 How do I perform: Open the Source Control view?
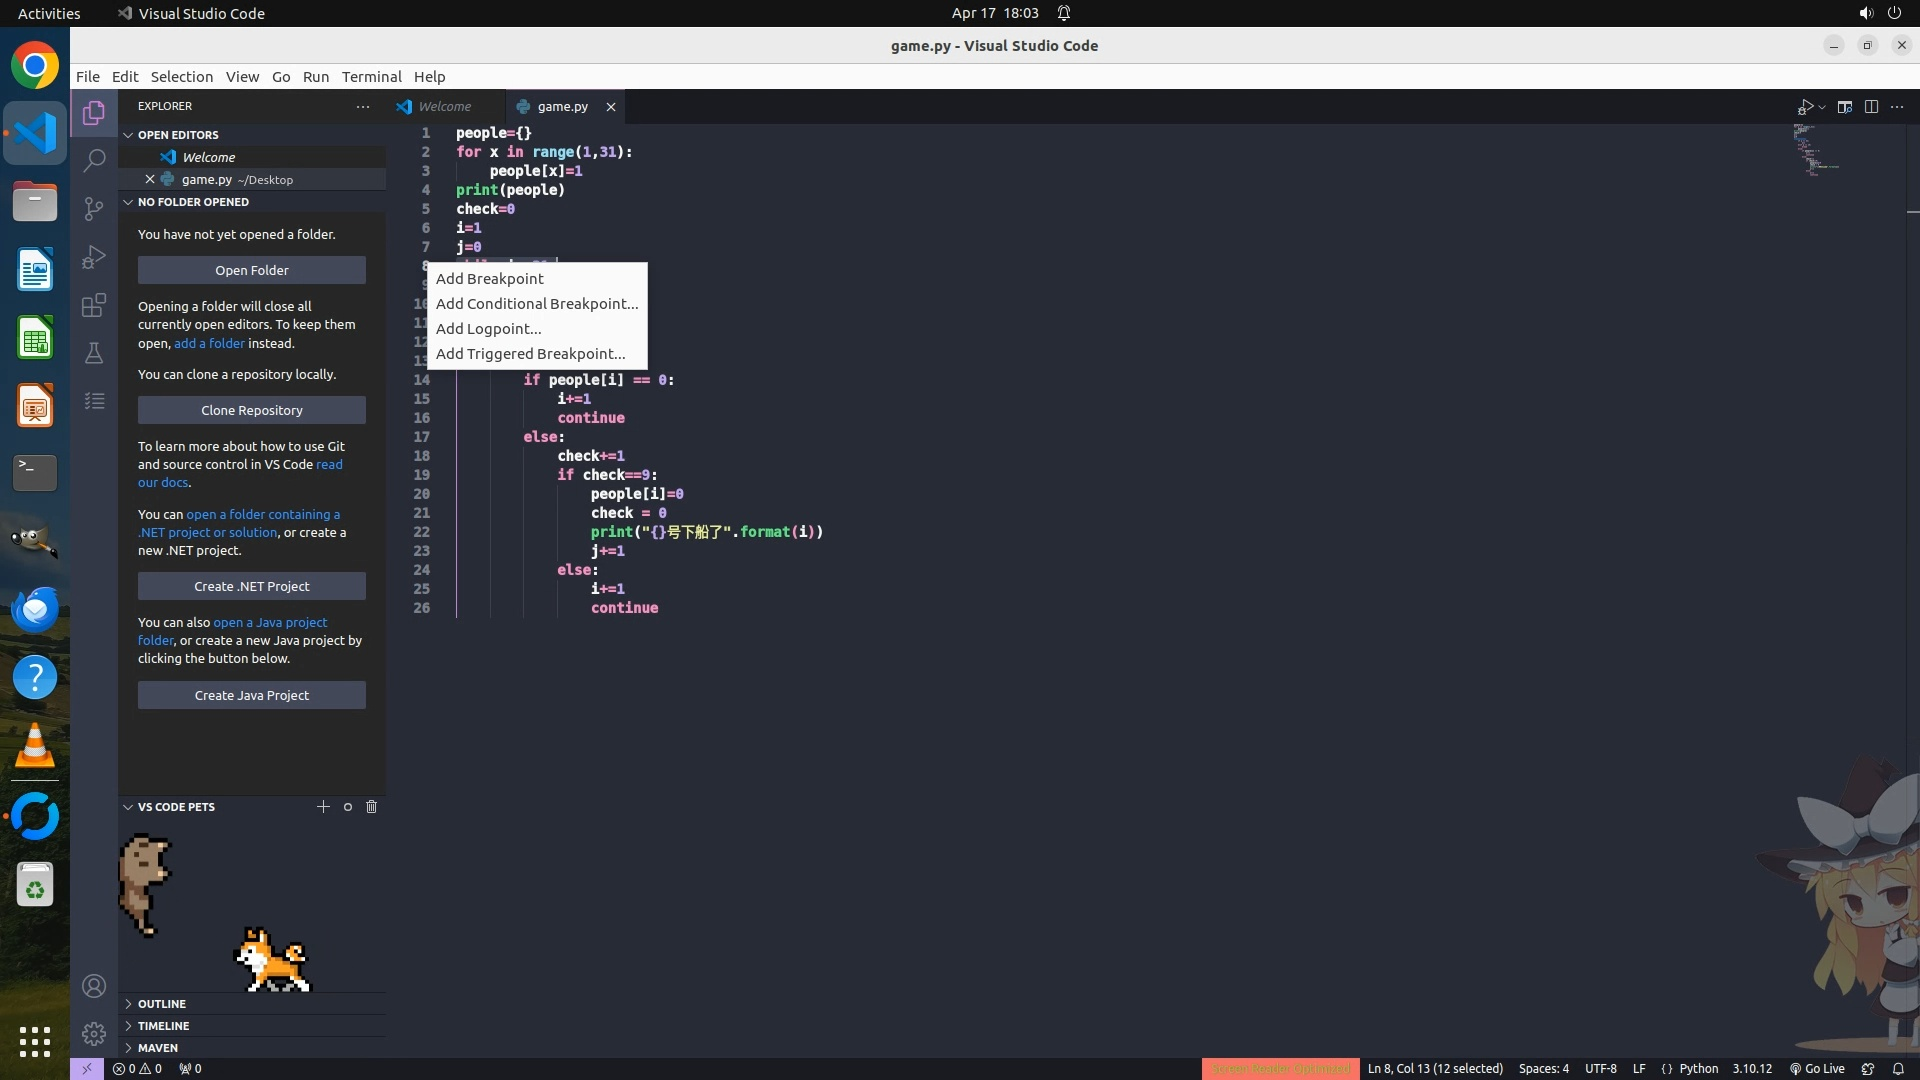(94, 208)
